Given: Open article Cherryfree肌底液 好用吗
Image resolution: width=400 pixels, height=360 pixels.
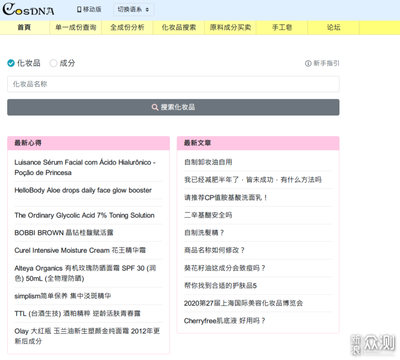Looking at the screenshot, I should (x=225, y=321).
